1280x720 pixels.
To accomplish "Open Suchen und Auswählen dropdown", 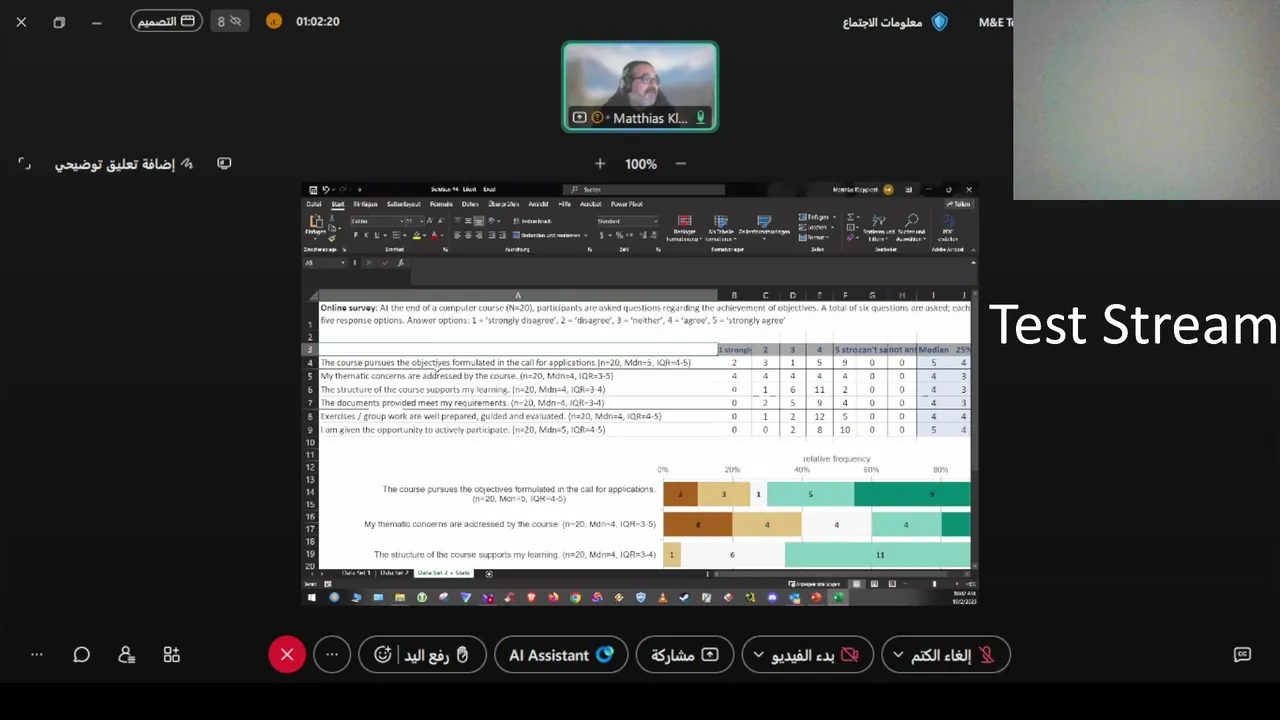I will [911, 227].
